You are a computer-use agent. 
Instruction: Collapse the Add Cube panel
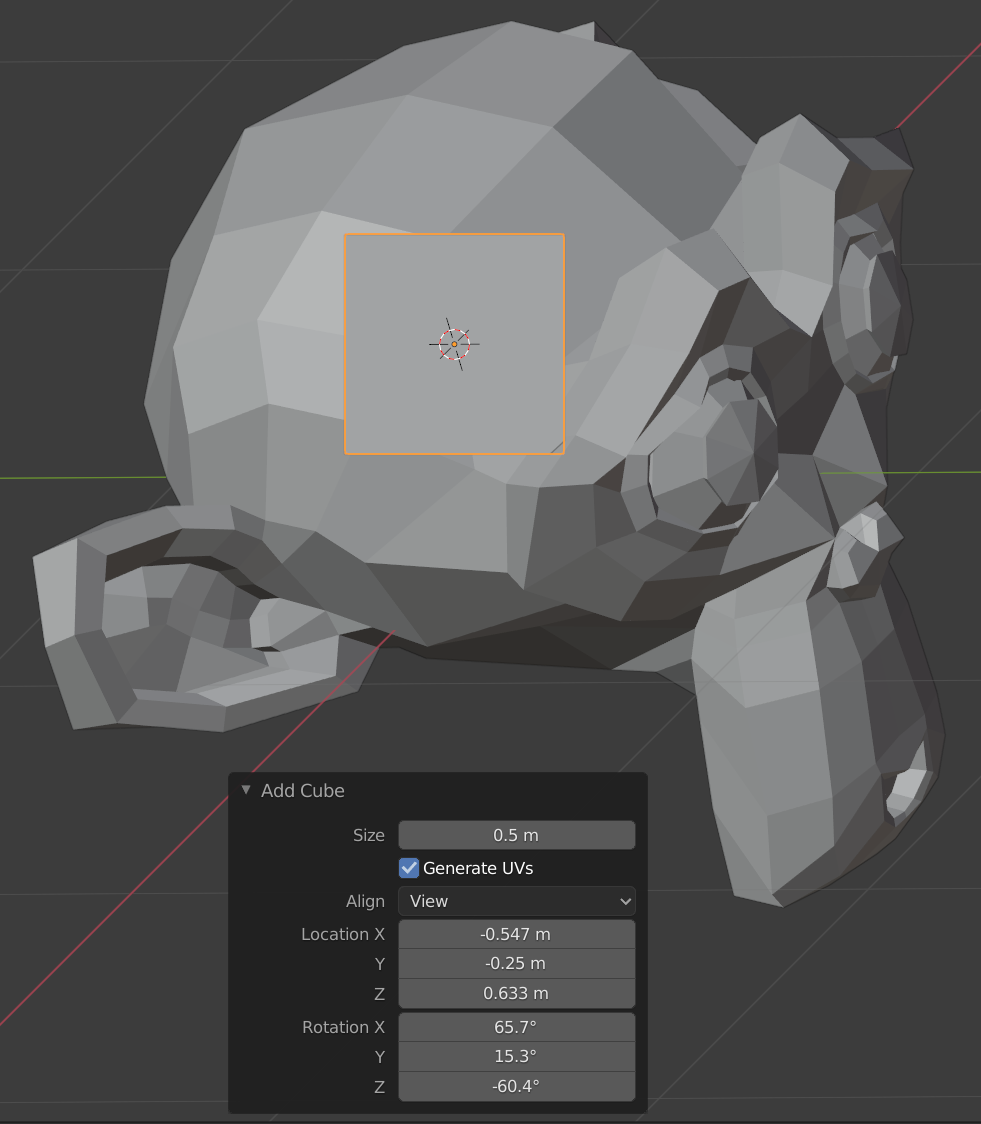[245, 790]
